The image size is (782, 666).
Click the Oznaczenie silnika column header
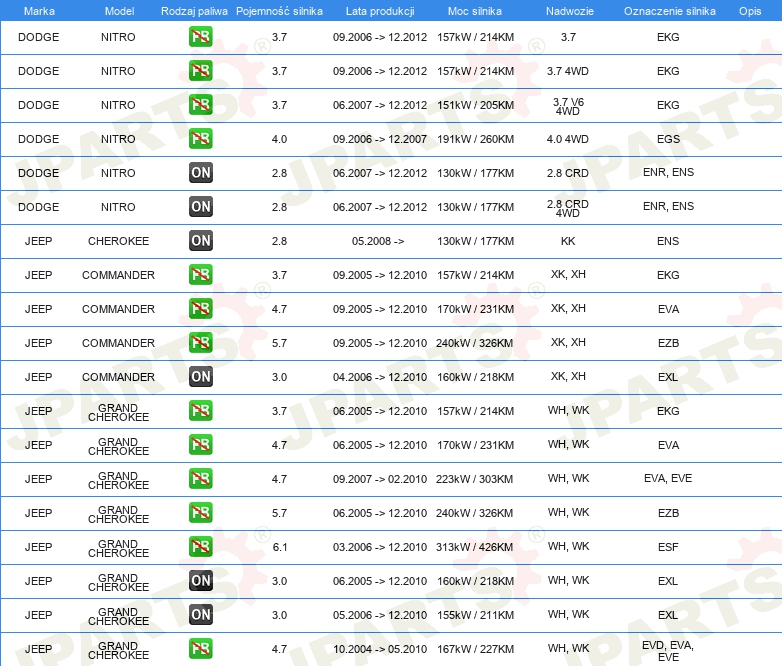(669, 11)
